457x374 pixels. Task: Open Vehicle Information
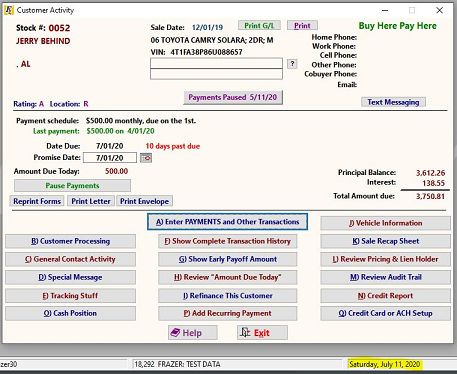(385, 223)
